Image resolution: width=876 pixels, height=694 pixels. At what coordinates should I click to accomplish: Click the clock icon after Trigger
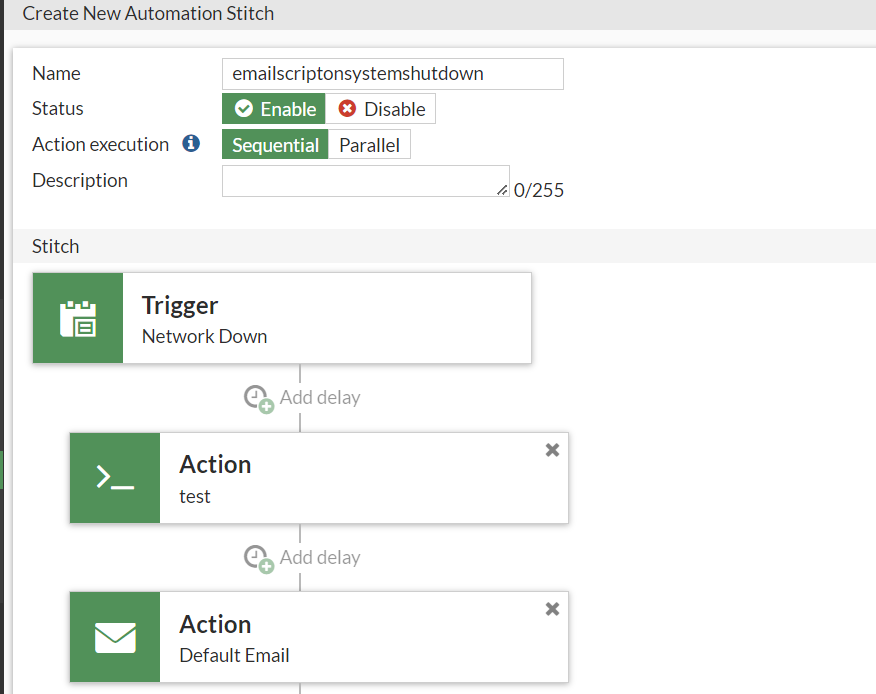click(258, 397)
